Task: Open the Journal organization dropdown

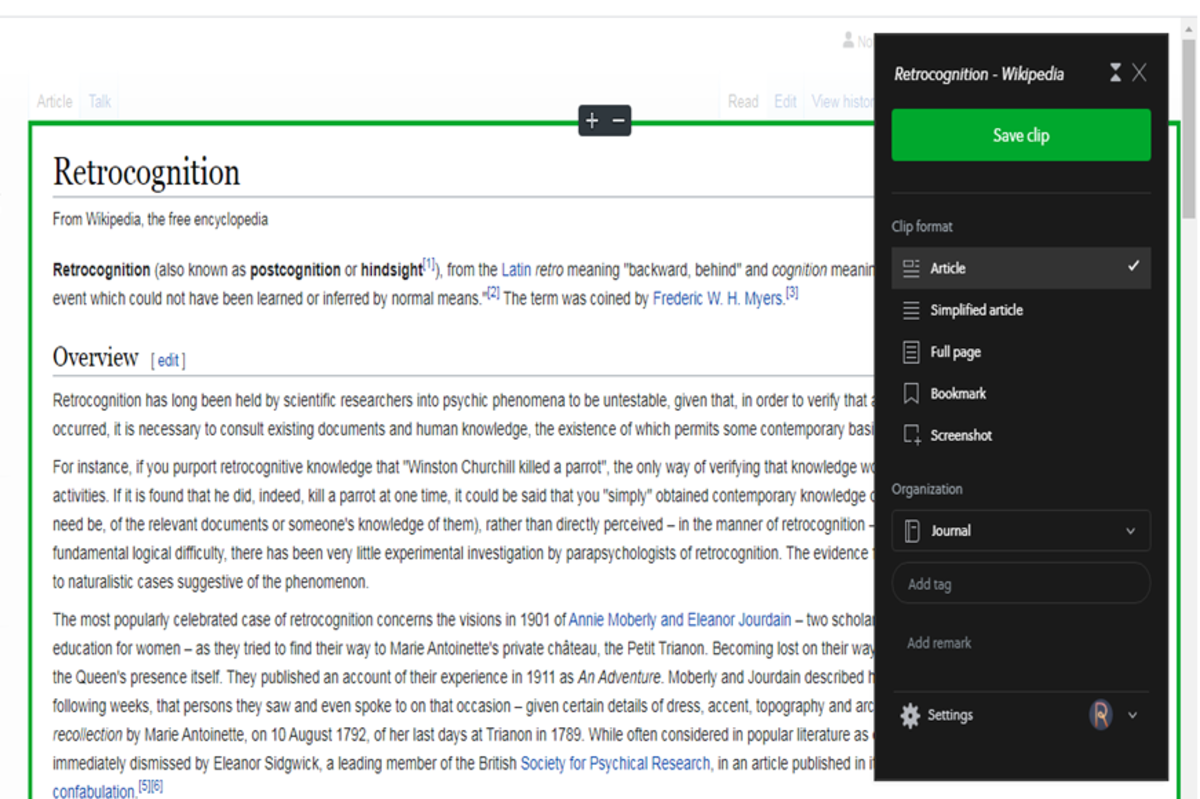Action: (1131, 530)
